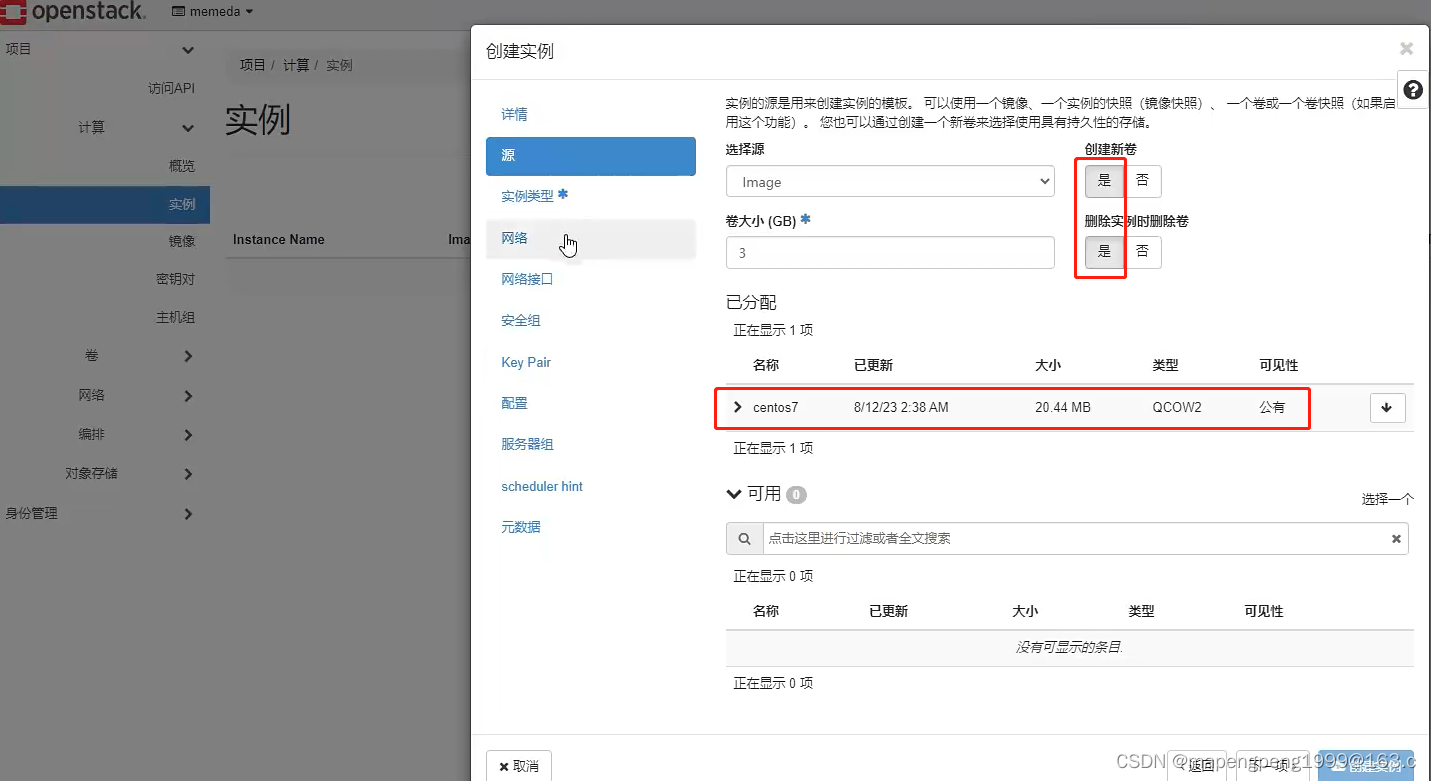Open the help question mark icon

pyautogui.click(x=1413, y=90)
